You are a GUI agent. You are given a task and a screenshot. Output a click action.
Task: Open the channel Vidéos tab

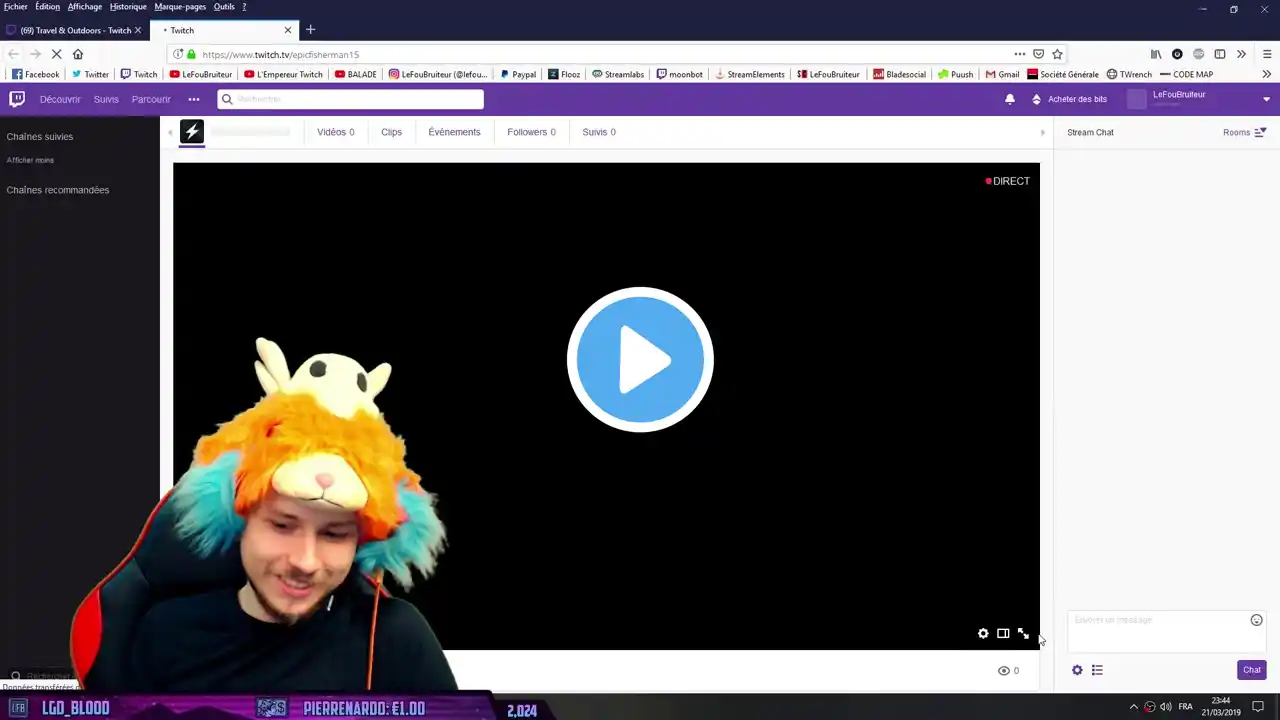[x=335, y=132]
